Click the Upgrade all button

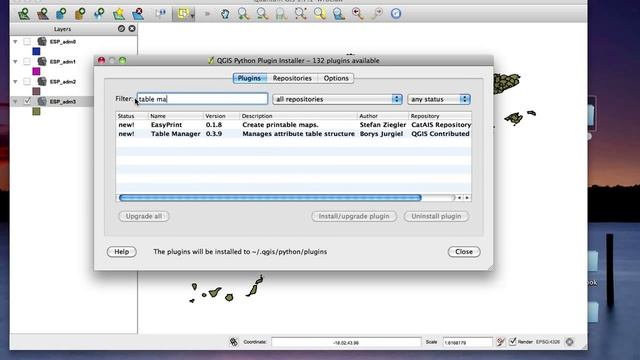pyautogui.click(x=144, y=216)
